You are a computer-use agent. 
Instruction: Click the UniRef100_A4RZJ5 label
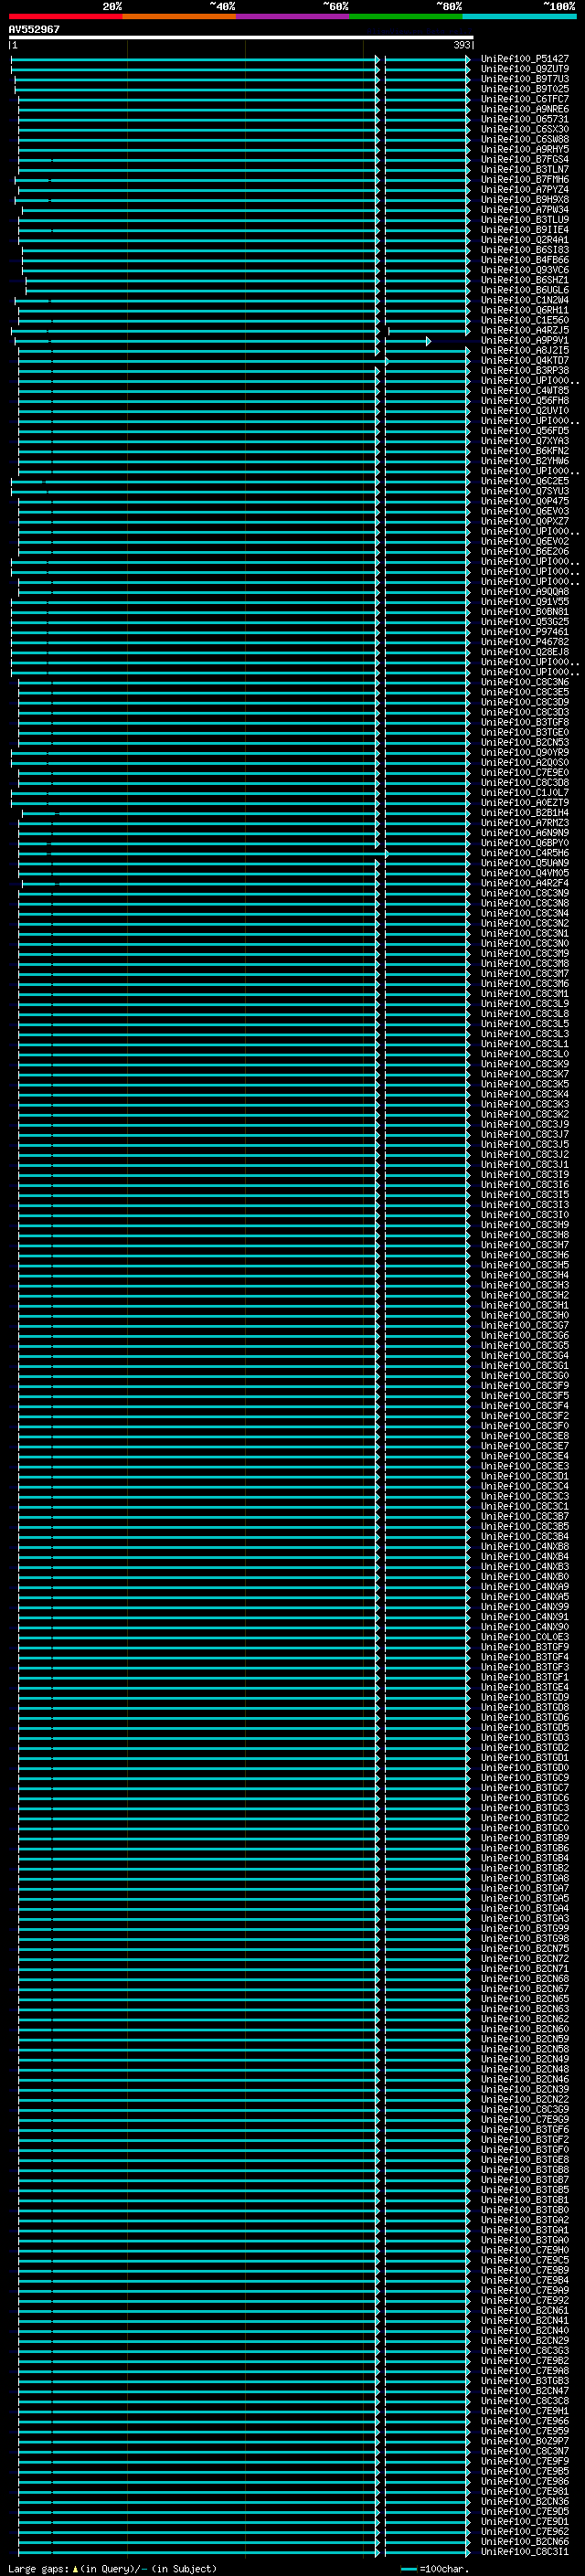click(524, 330)
